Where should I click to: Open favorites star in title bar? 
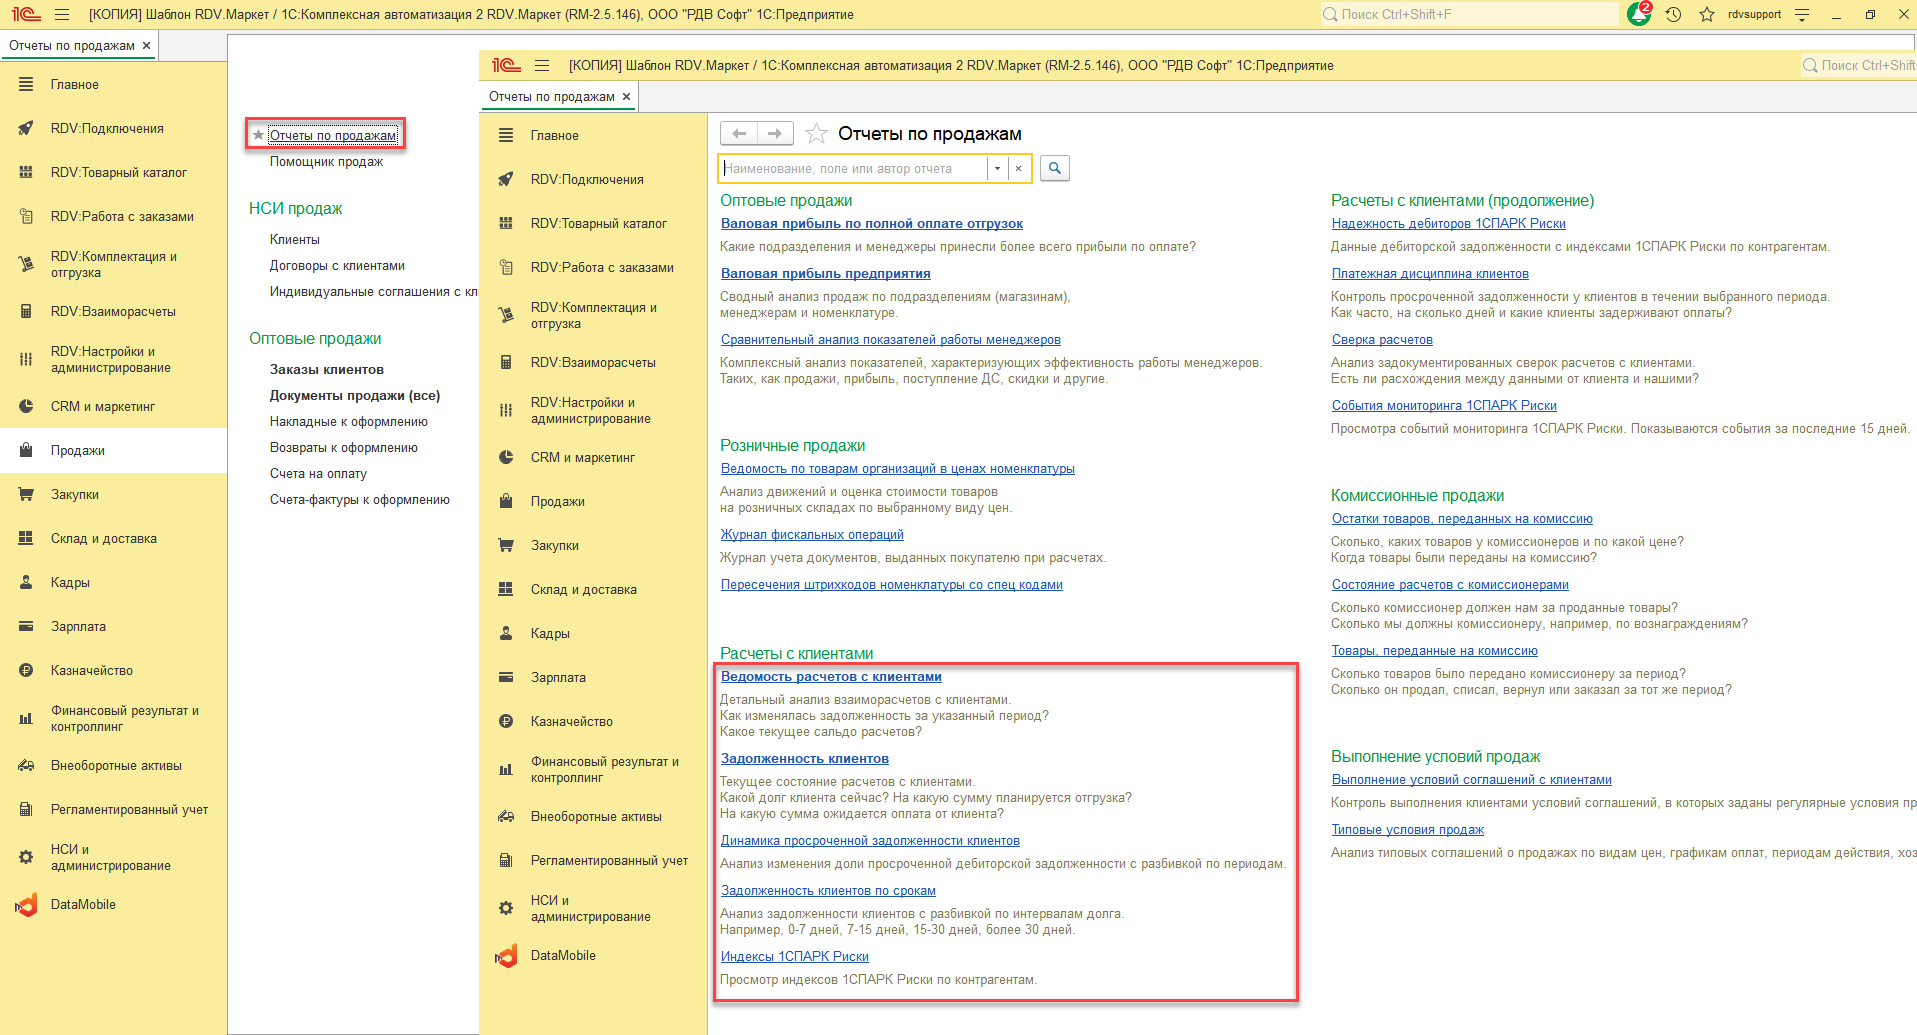[1707, 14]
